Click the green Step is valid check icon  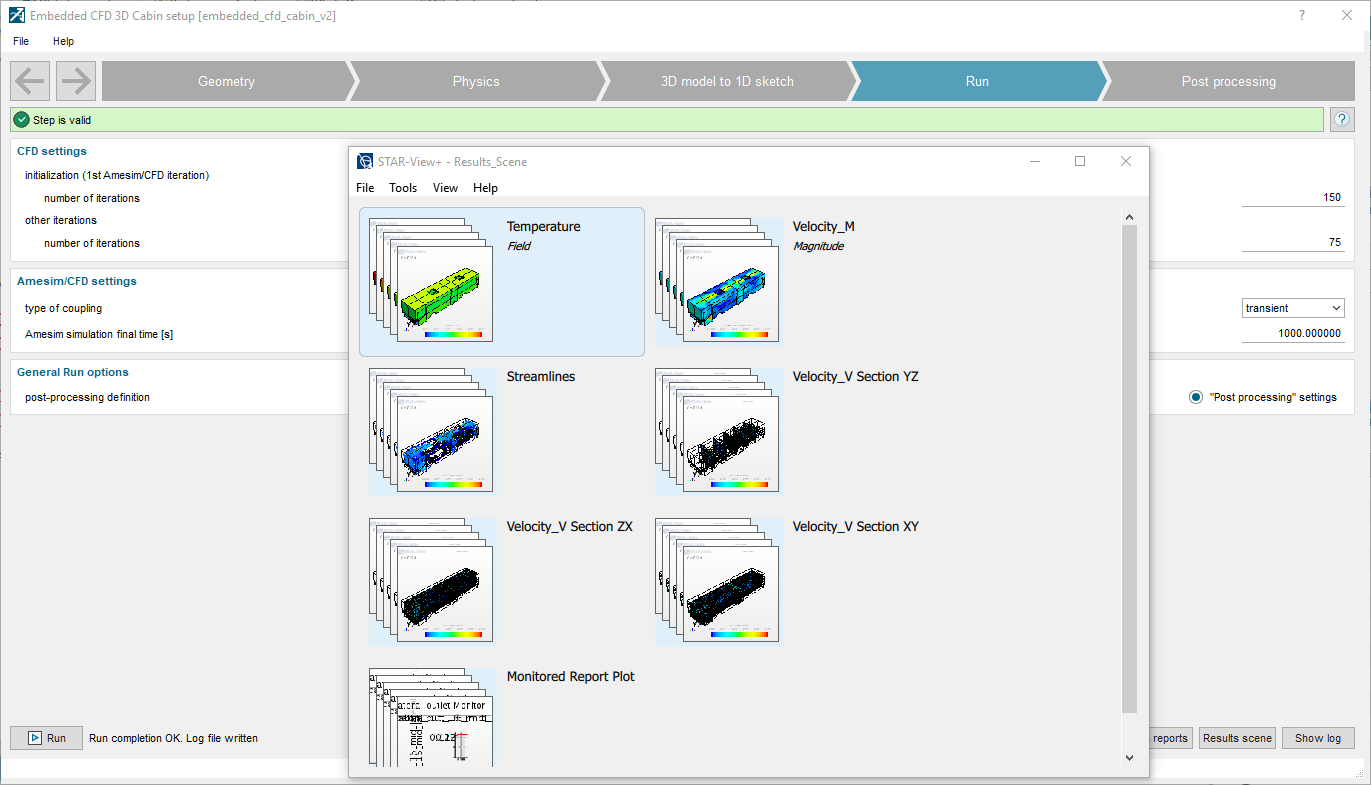point(21,119)
